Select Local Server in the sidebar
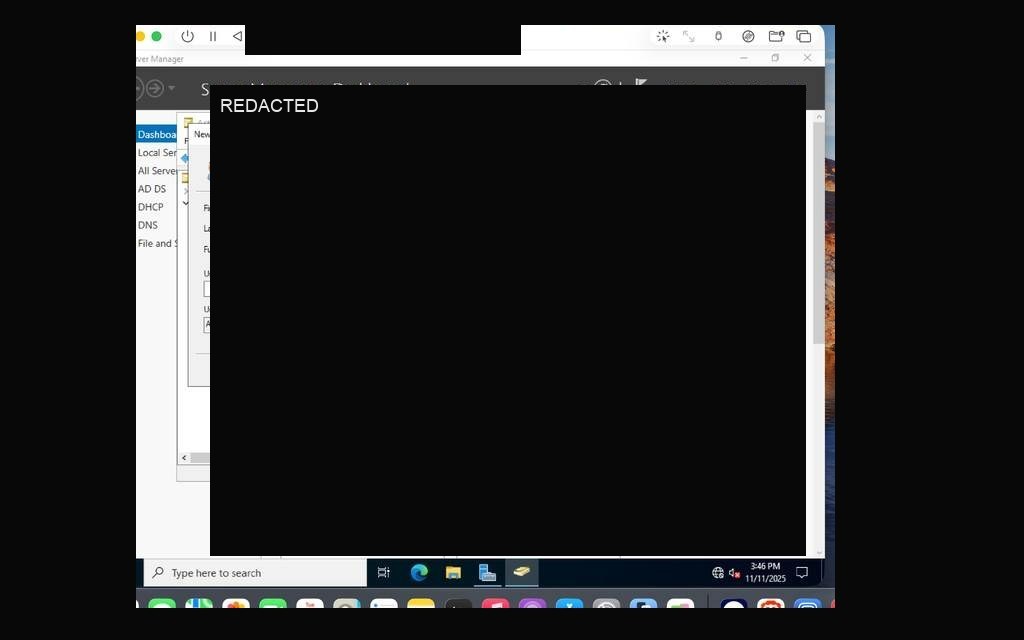 tap(157, 152)
